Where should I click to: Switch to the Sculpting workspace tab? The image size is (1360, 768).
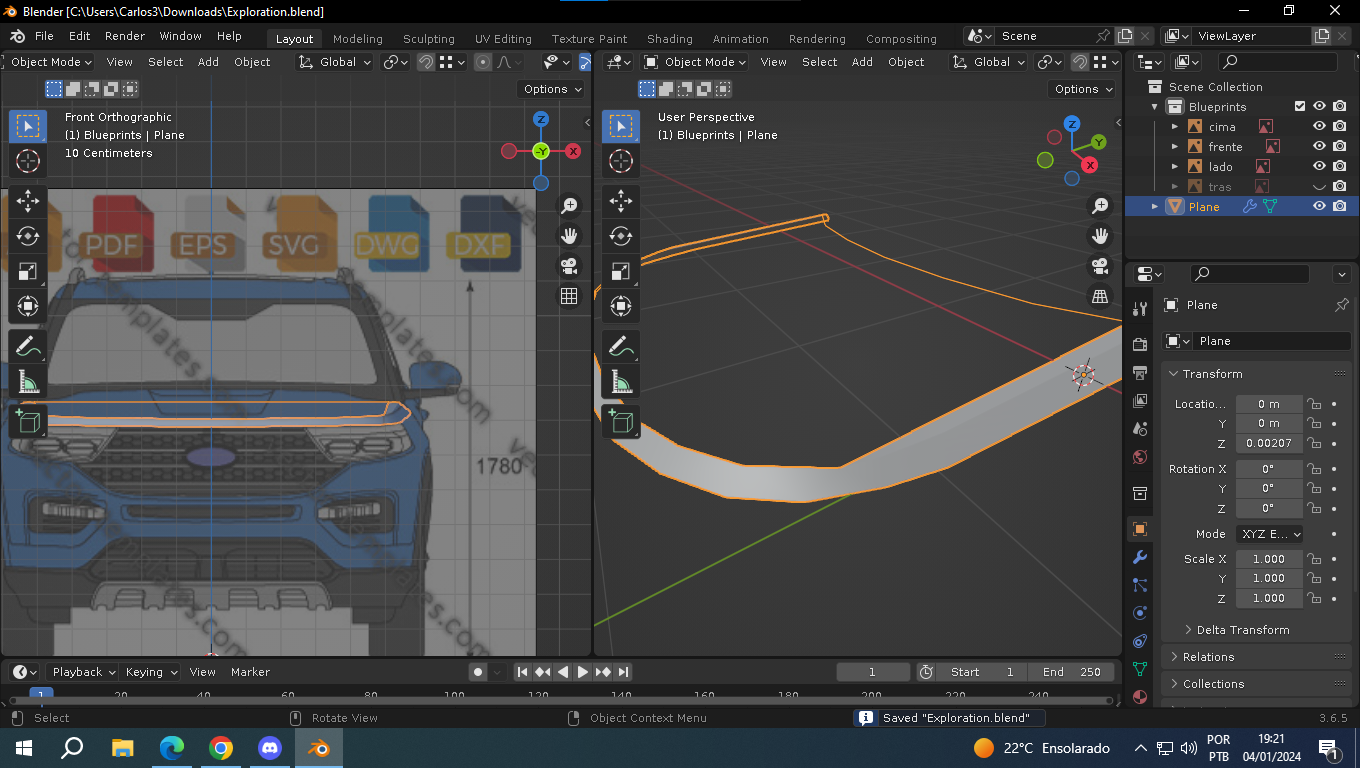(428, 39)
